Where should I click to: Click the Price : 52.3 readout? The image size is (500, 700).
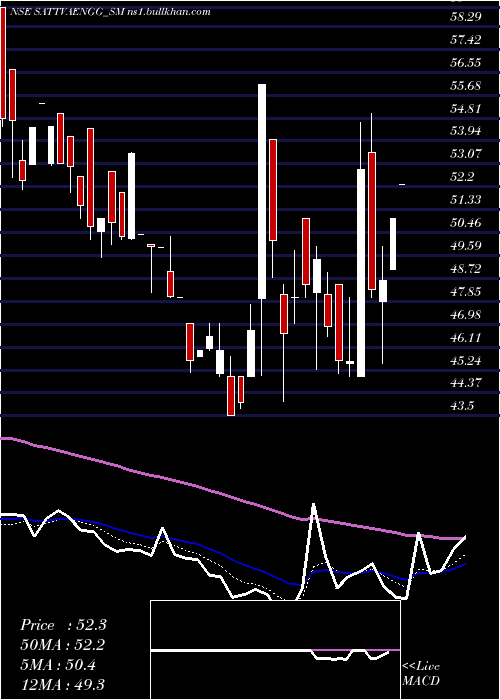point(63,625)
